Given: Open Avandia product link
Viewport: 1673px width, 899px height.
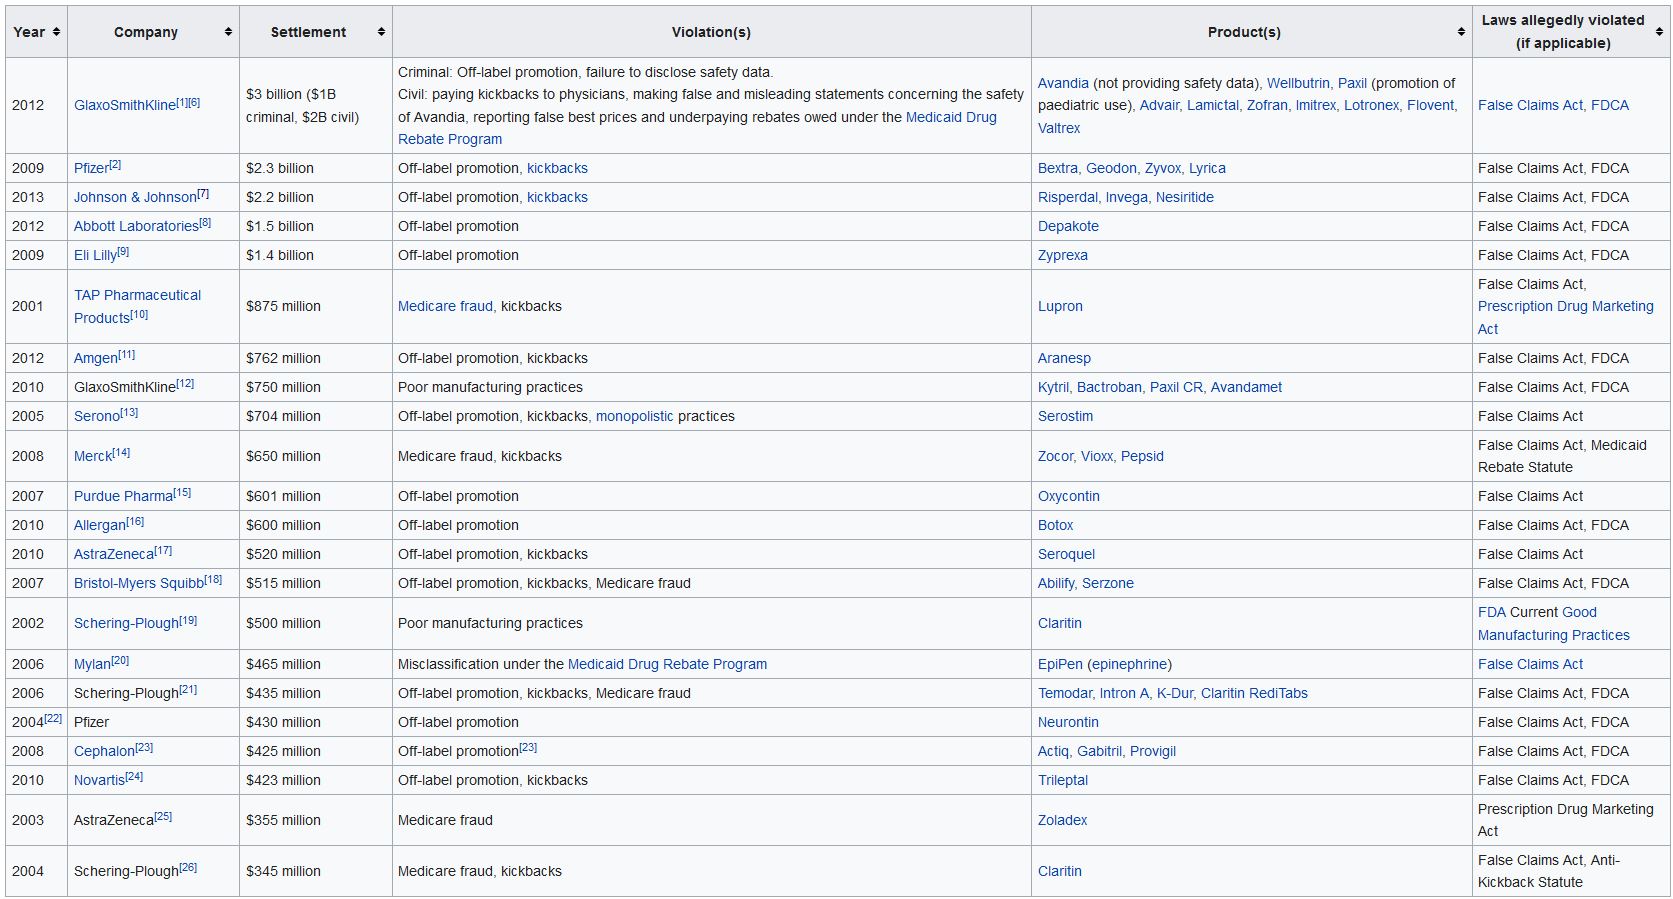Looking at the screenshot, I should point(1063,83).
